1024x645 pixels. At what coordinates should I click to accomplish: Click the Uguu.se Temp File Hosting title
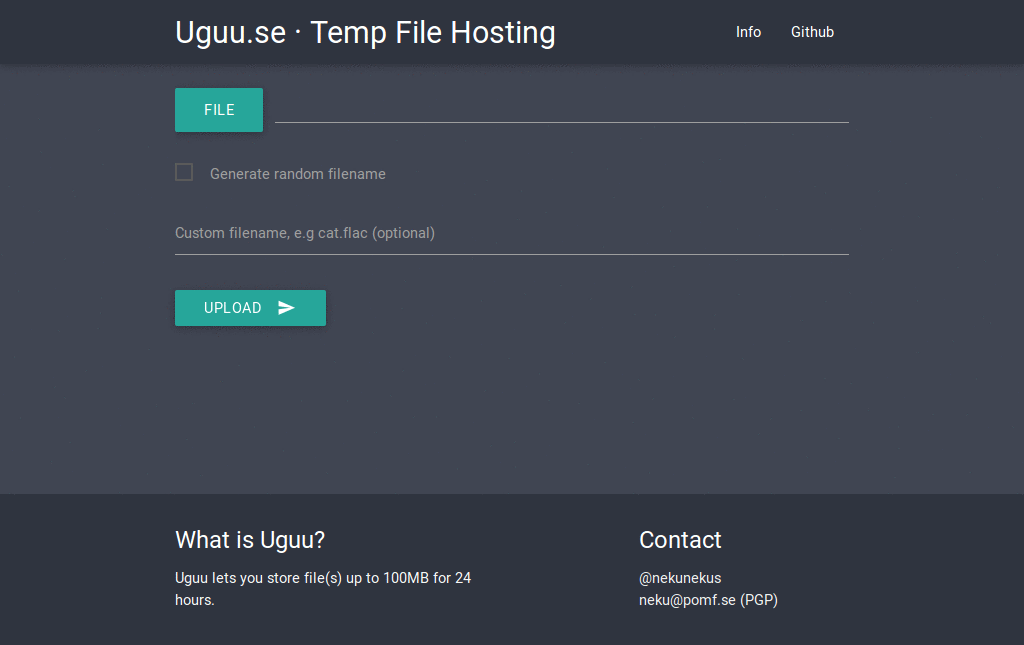365,33
